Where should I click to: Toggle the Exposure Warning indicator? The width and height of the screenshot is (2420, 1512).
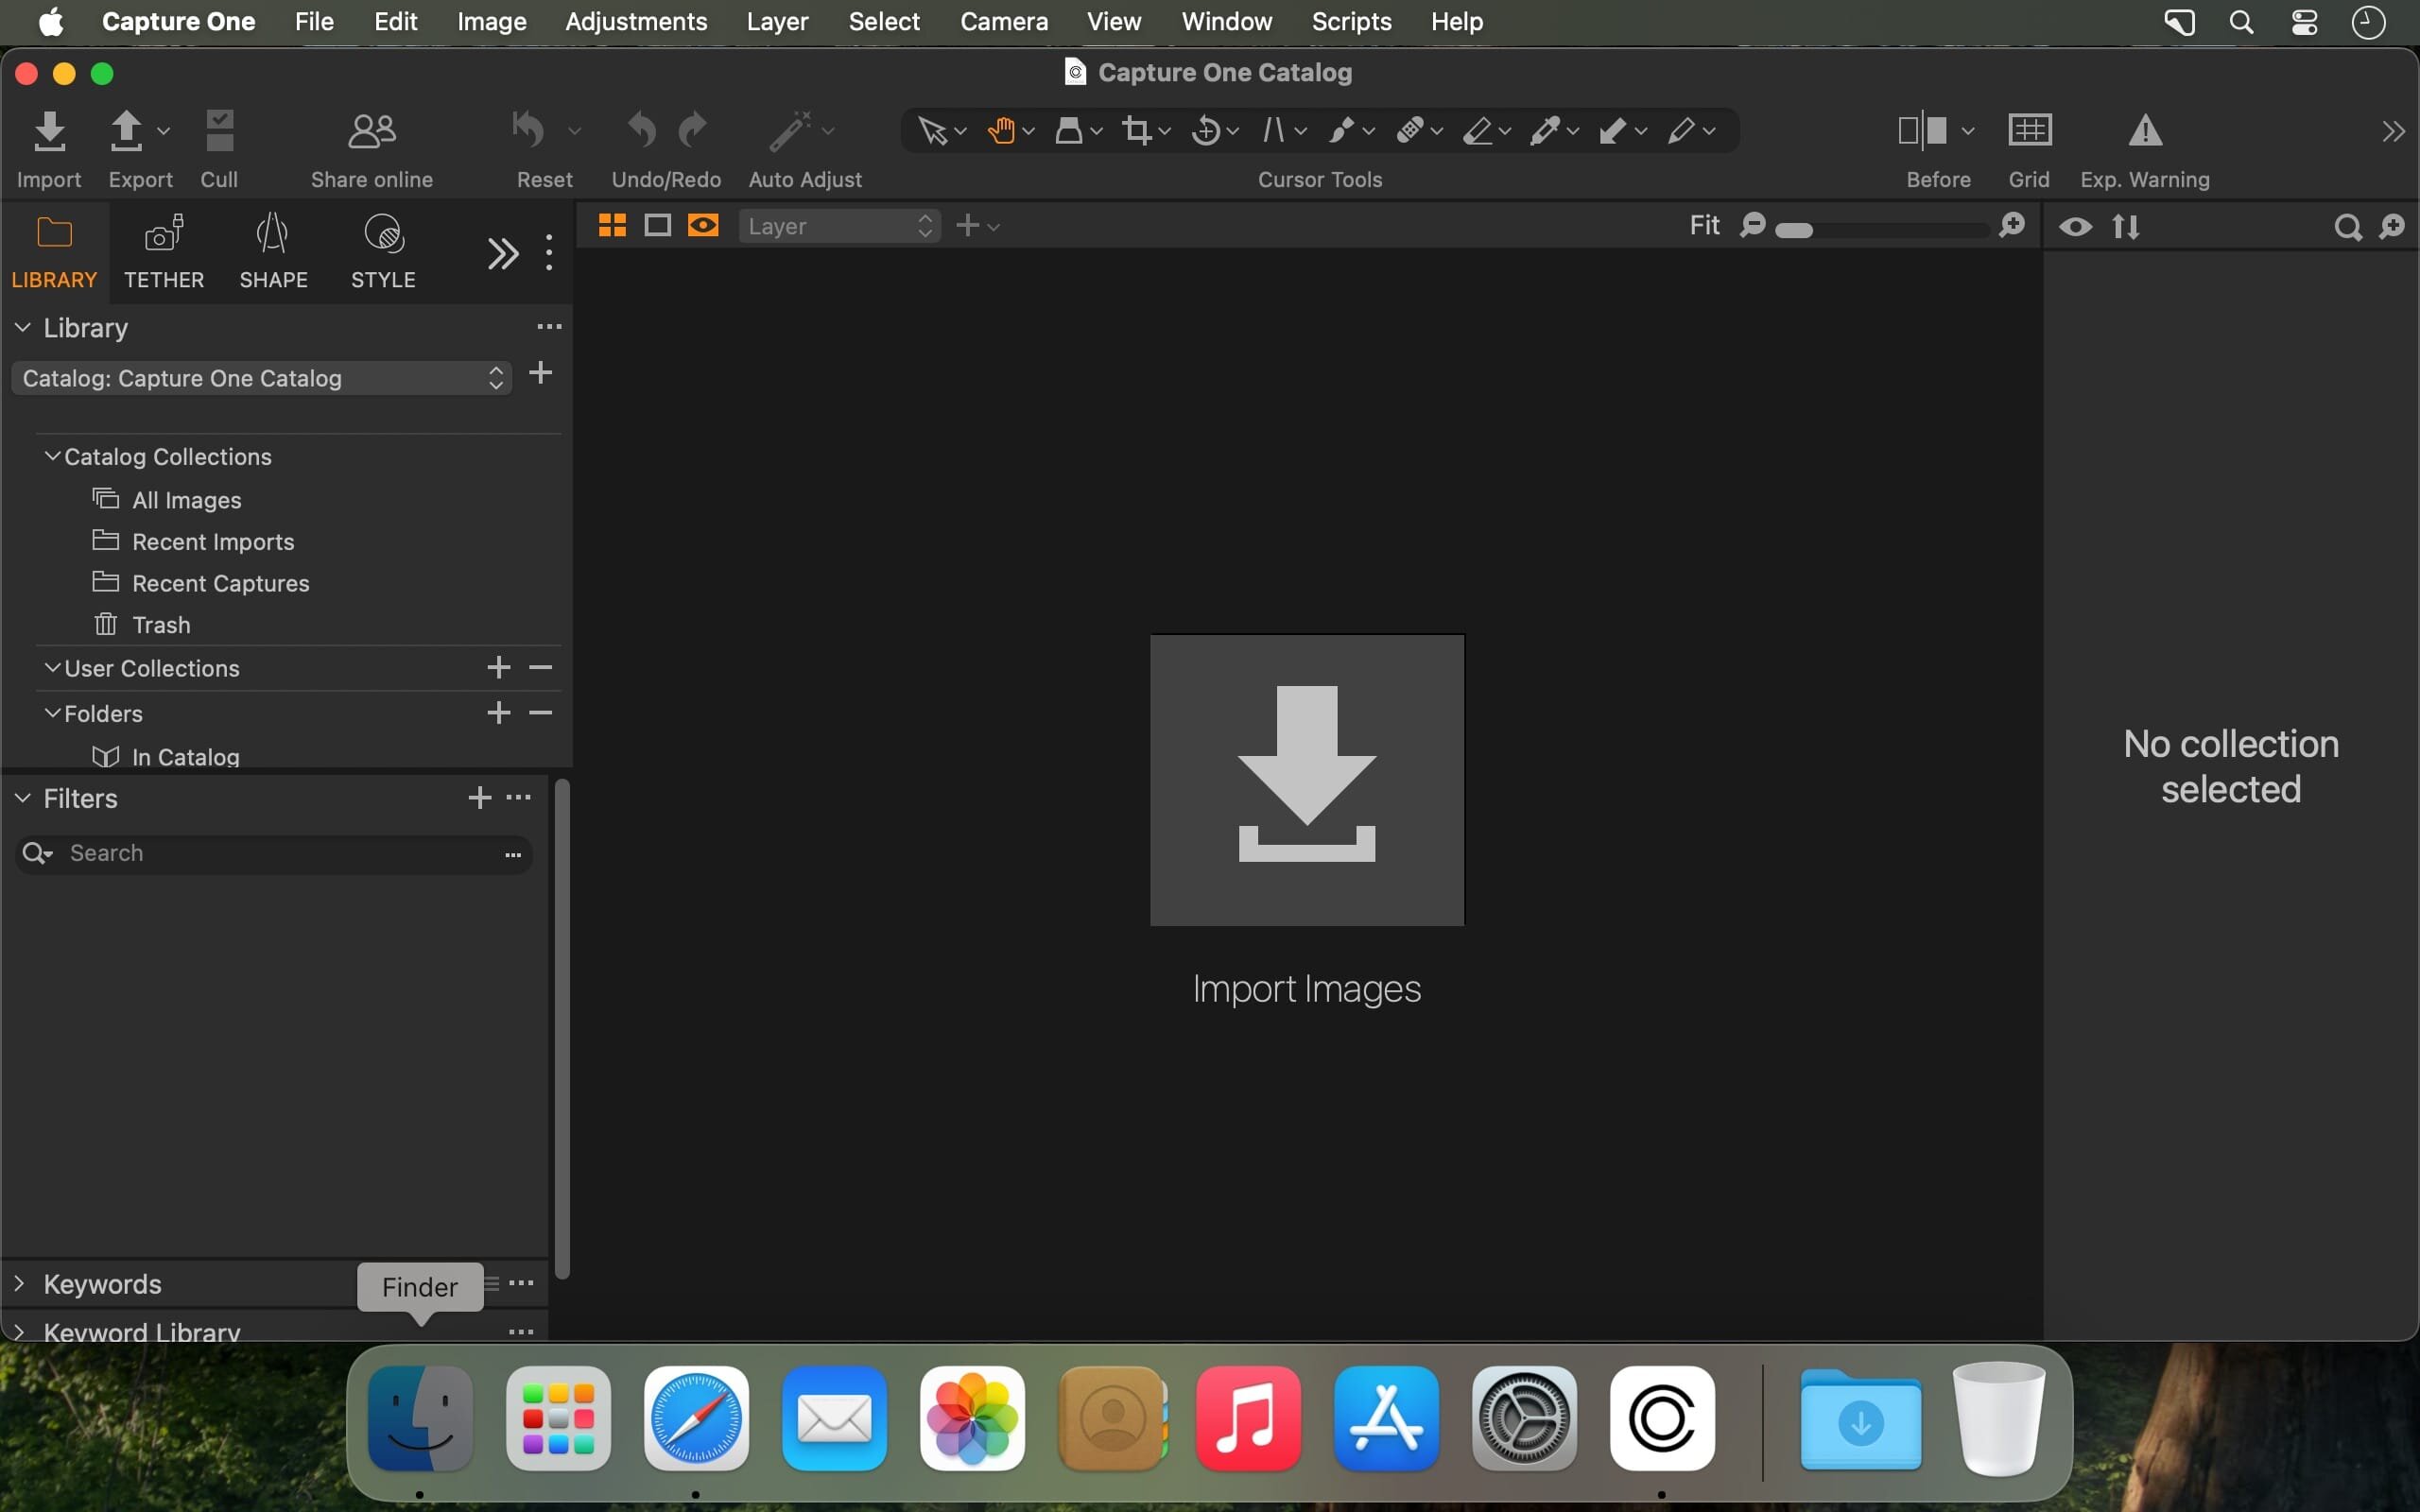[2144, 131]
